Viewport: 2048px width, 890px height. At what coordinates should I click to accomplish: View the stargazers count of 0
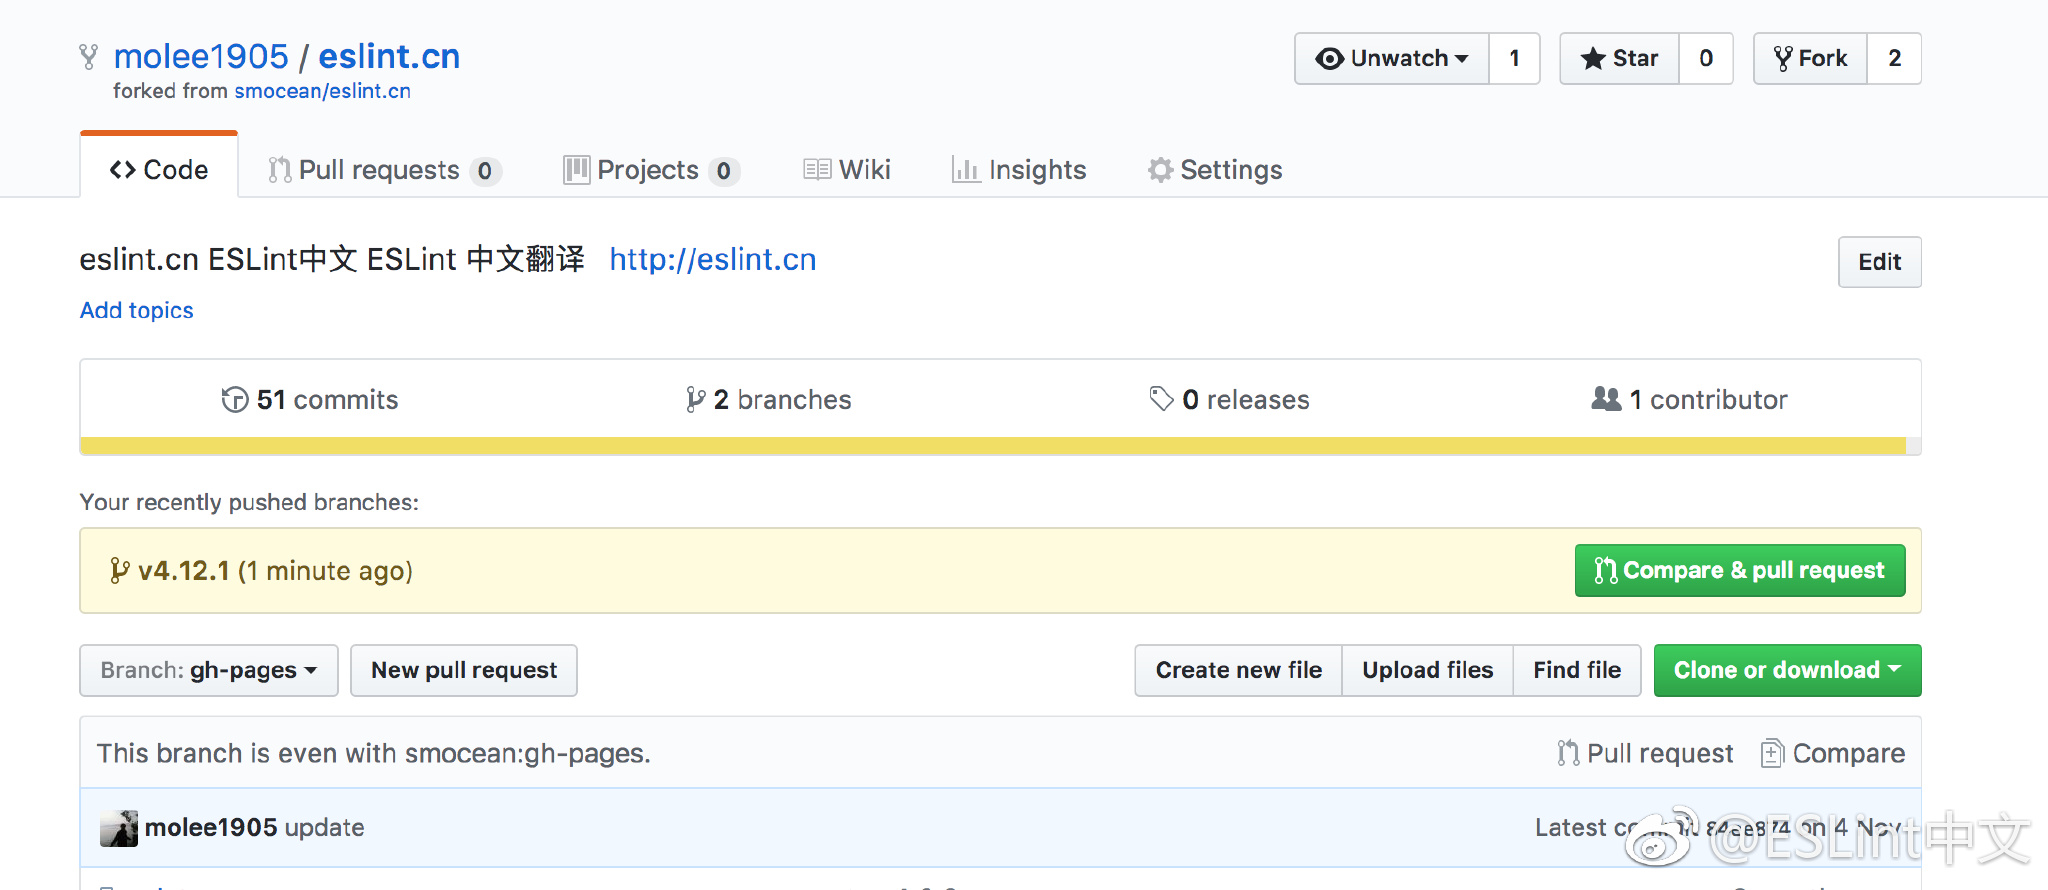(x=1706, y=58)
